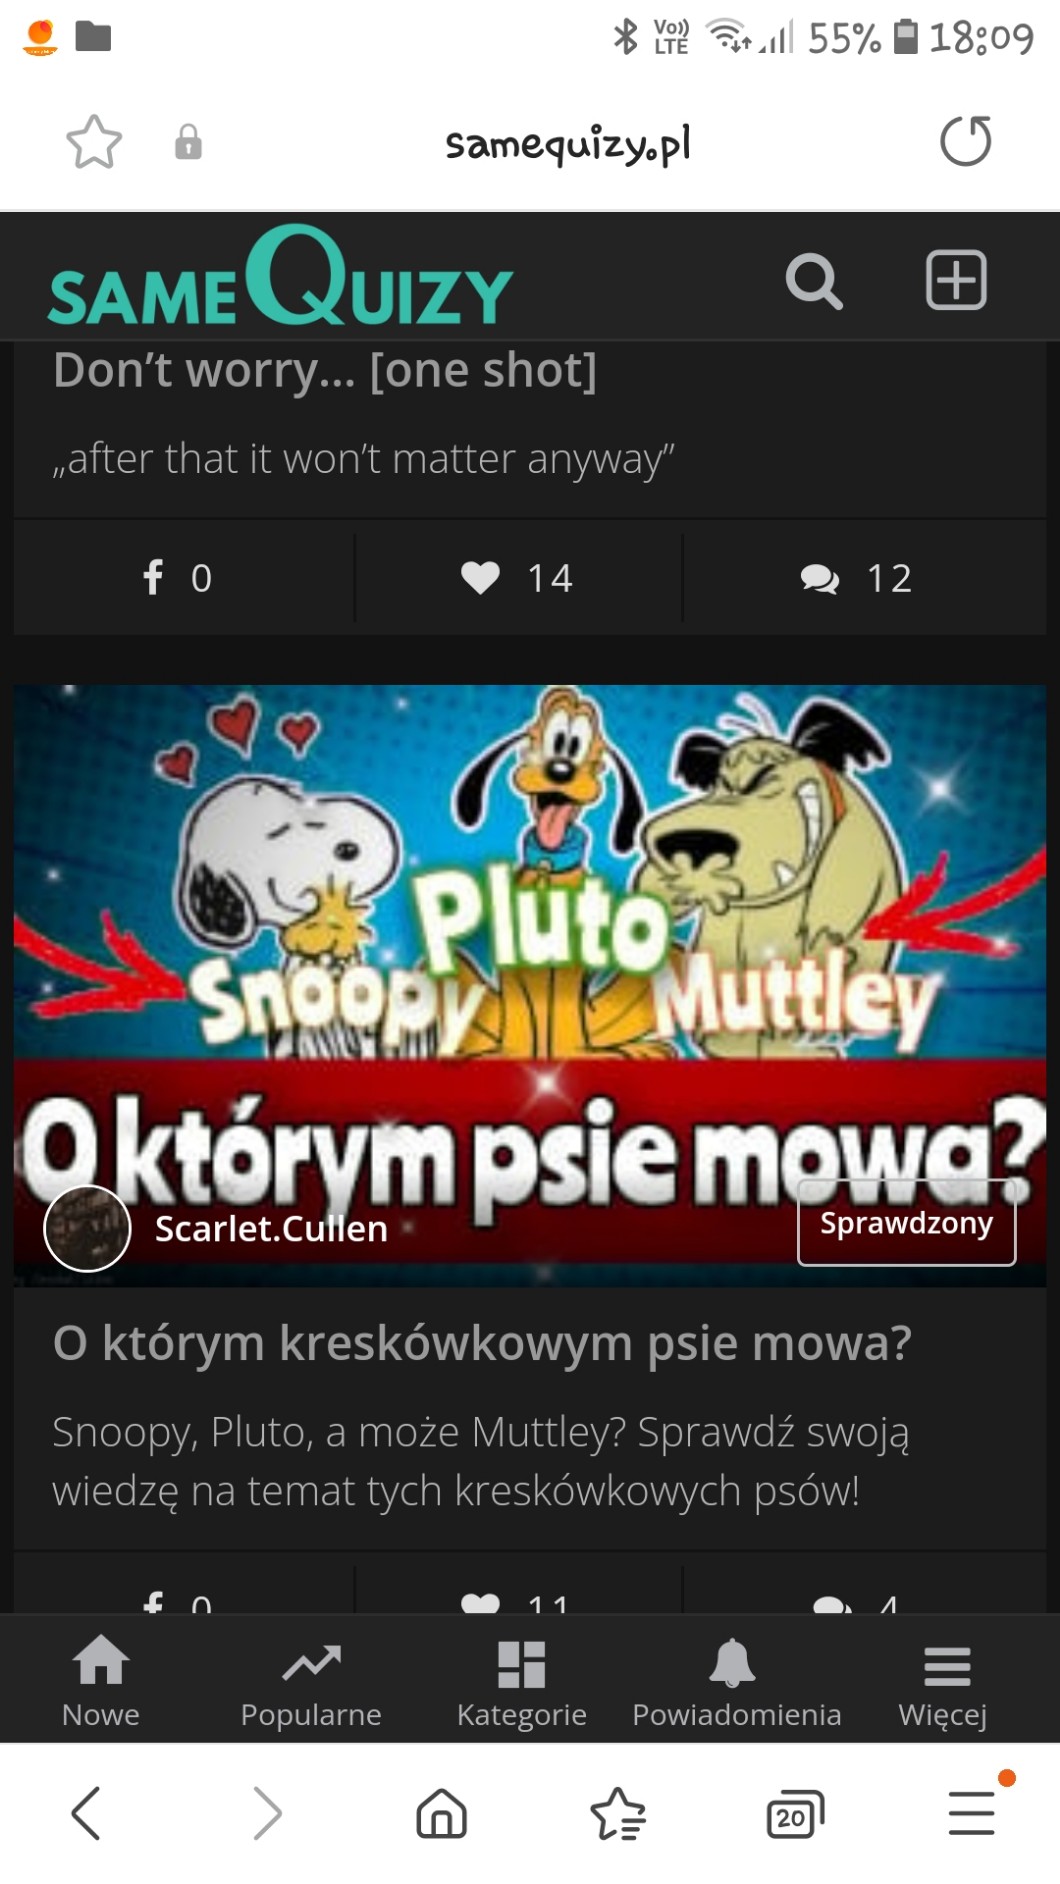Check Powiadomienia bell notifications
Viewport: 1060px width, 1884px height.
[736, 1682]
